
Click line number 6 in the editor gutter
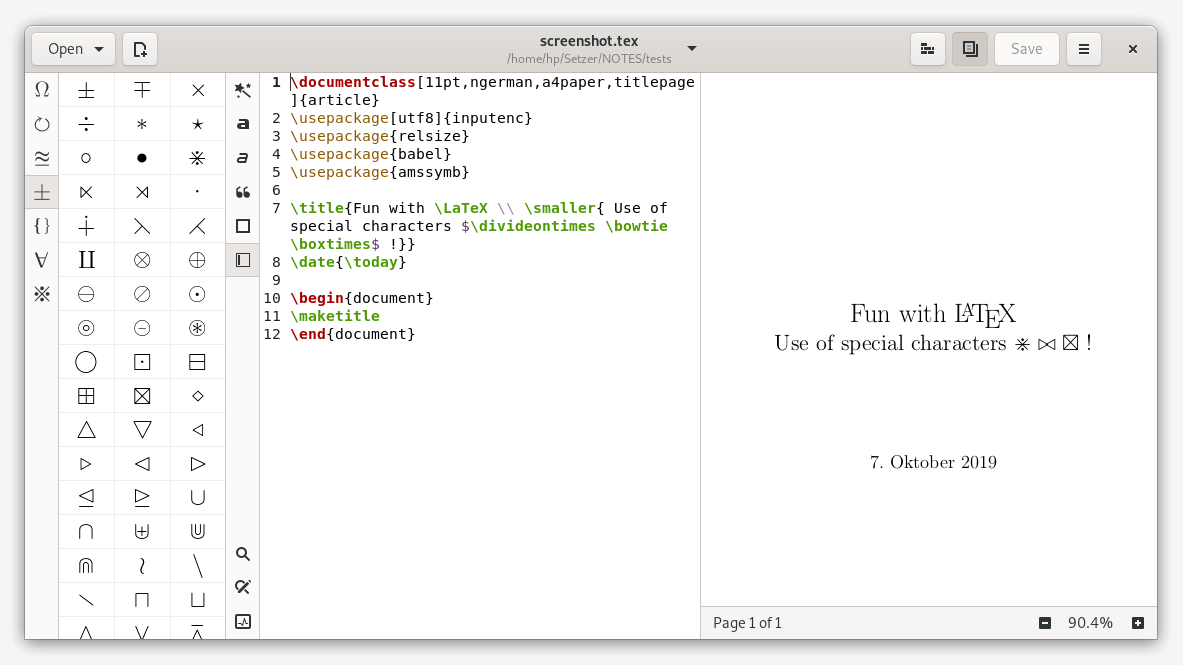pos(276,190)
